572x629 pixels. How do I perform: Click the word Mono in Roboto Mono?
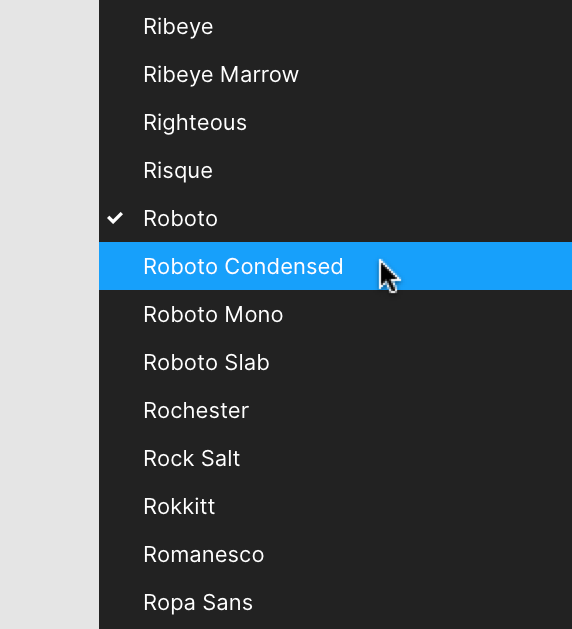click(254, 314)
